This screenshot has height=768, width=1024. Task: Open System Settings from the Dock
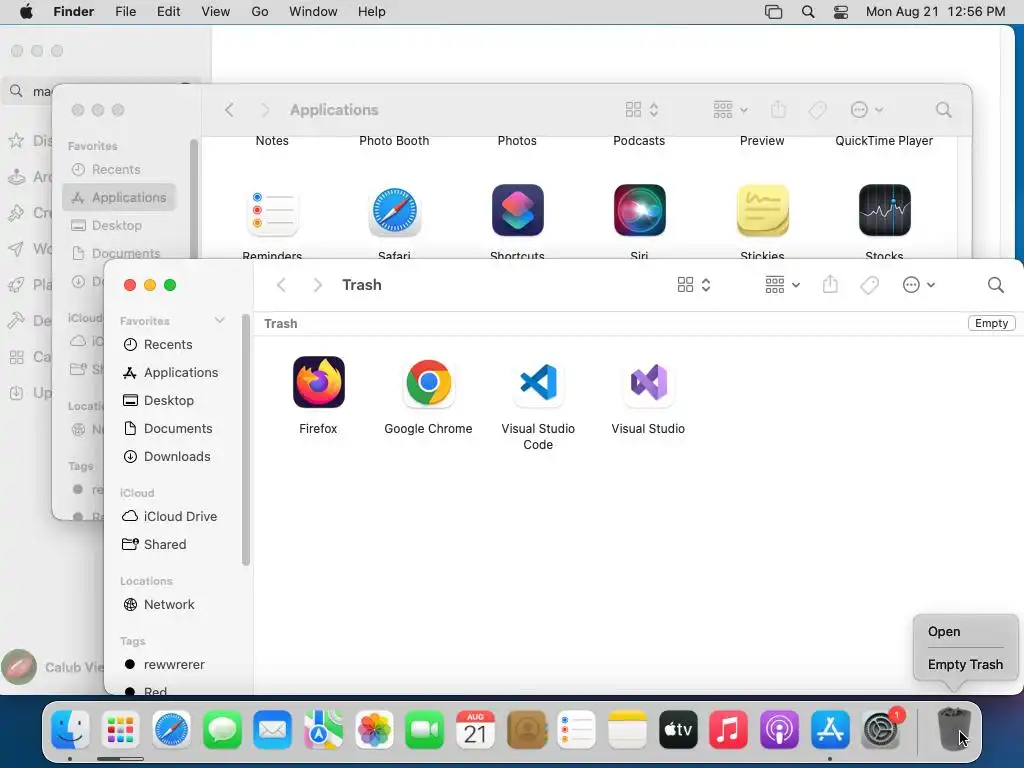coord(880,730)
